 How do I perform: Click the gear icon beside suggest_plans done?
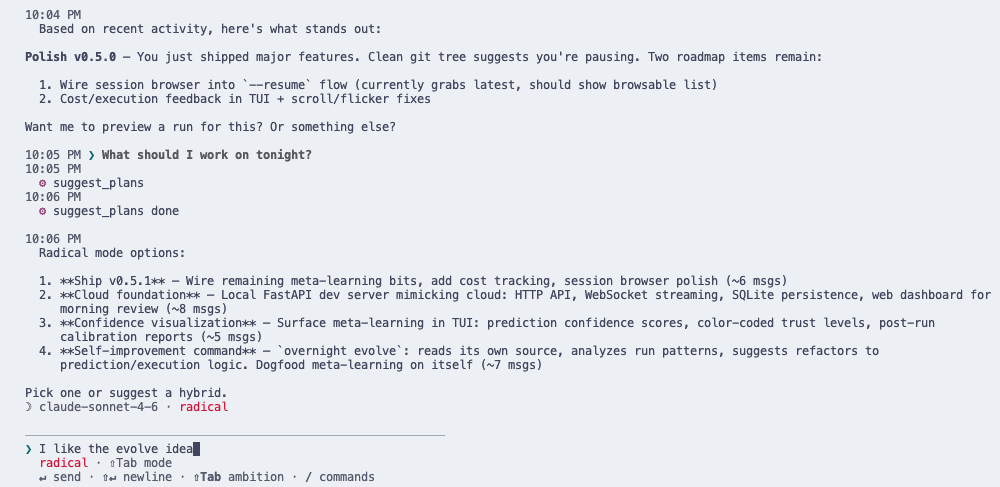[42, 211]
